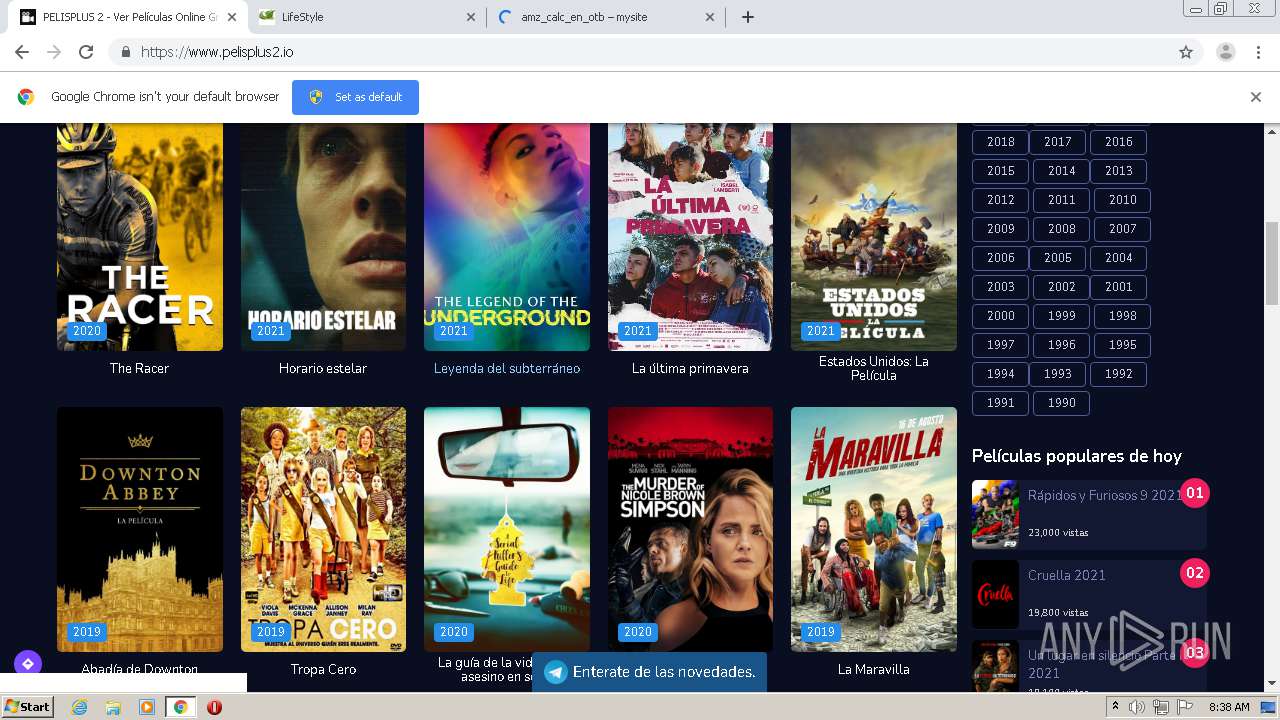Screen dimensions: 1280x720
Task: Filter movies by year 2005
Action: click(x=1057, y=258)
